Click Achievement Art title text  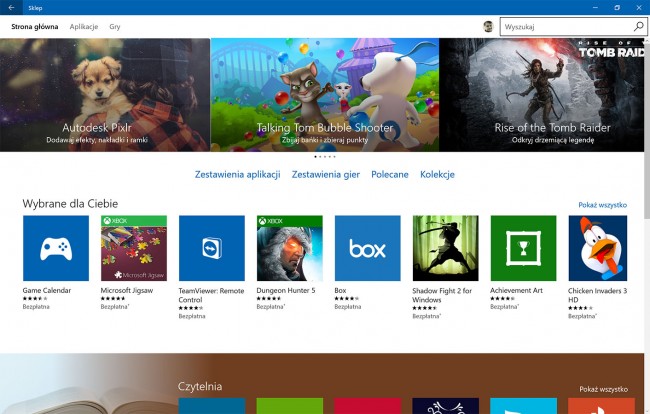[x=516, y=290]
